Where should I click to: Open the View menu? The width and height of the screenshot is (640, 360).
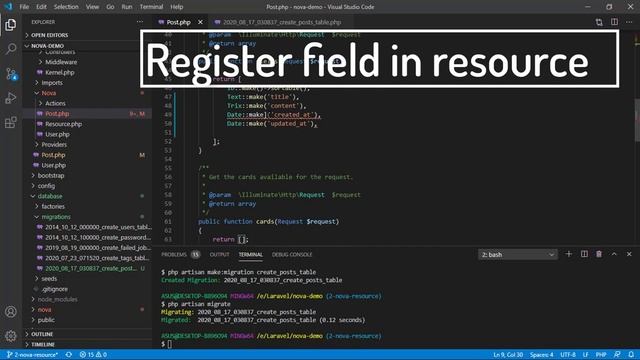pyautogui.click(x=92, y=7)
